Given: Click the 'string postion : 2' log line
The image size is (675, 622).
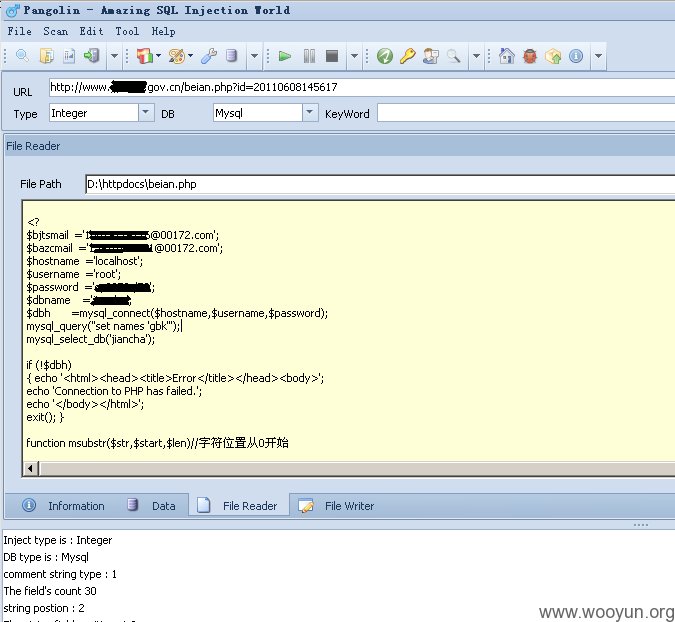Looking at the screenshot, I should click(44, 608).
